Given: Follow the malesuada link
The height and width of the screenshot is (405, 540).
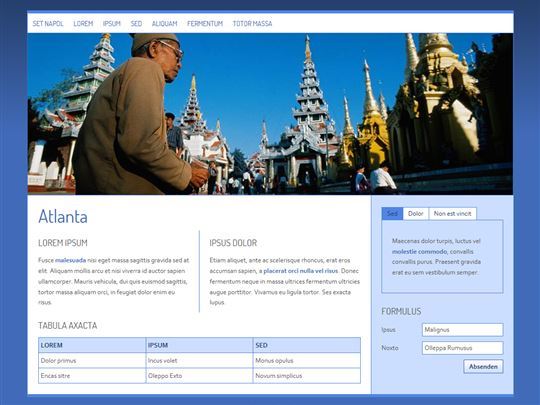Looking at the screenshot, I should (71, 260).
